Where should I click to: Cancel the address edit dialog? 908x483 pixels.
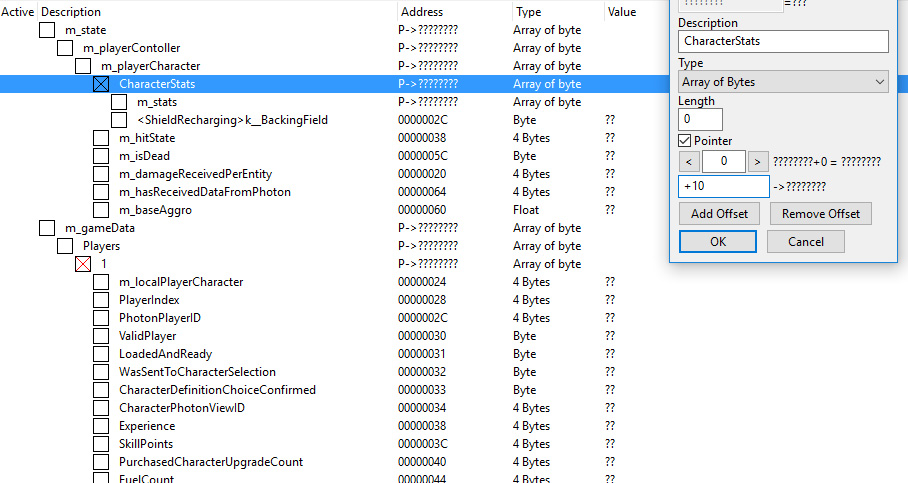coord(805,241)
